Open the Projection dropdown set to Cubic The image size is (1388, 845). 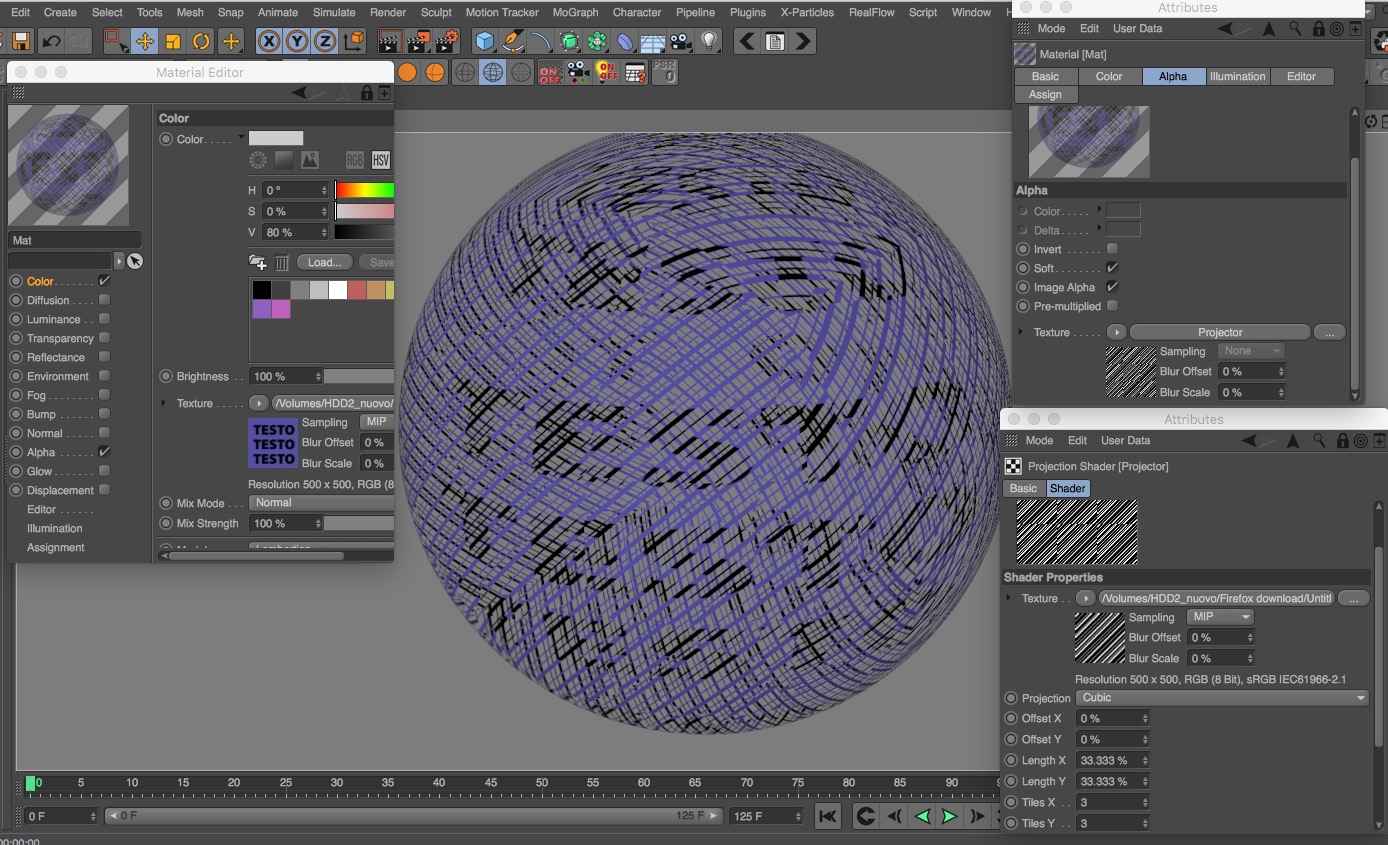point(1223,698)
